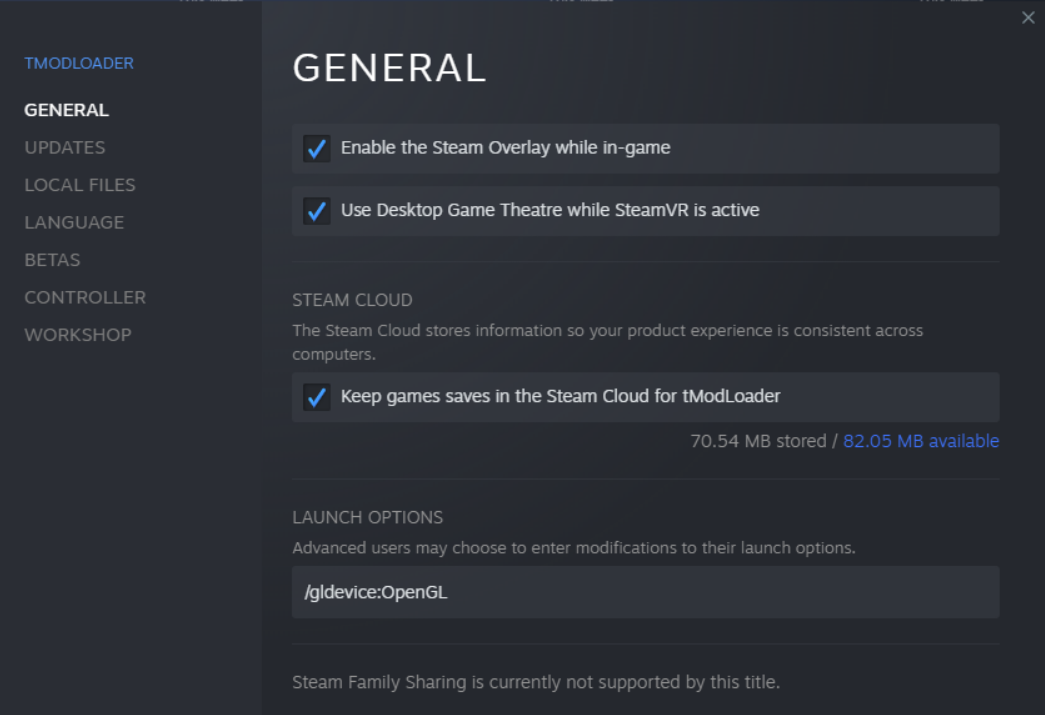Screen dimensions: 1045x715
Task: Select the GENERAL tab in sidebar
Action: [67, 110]
